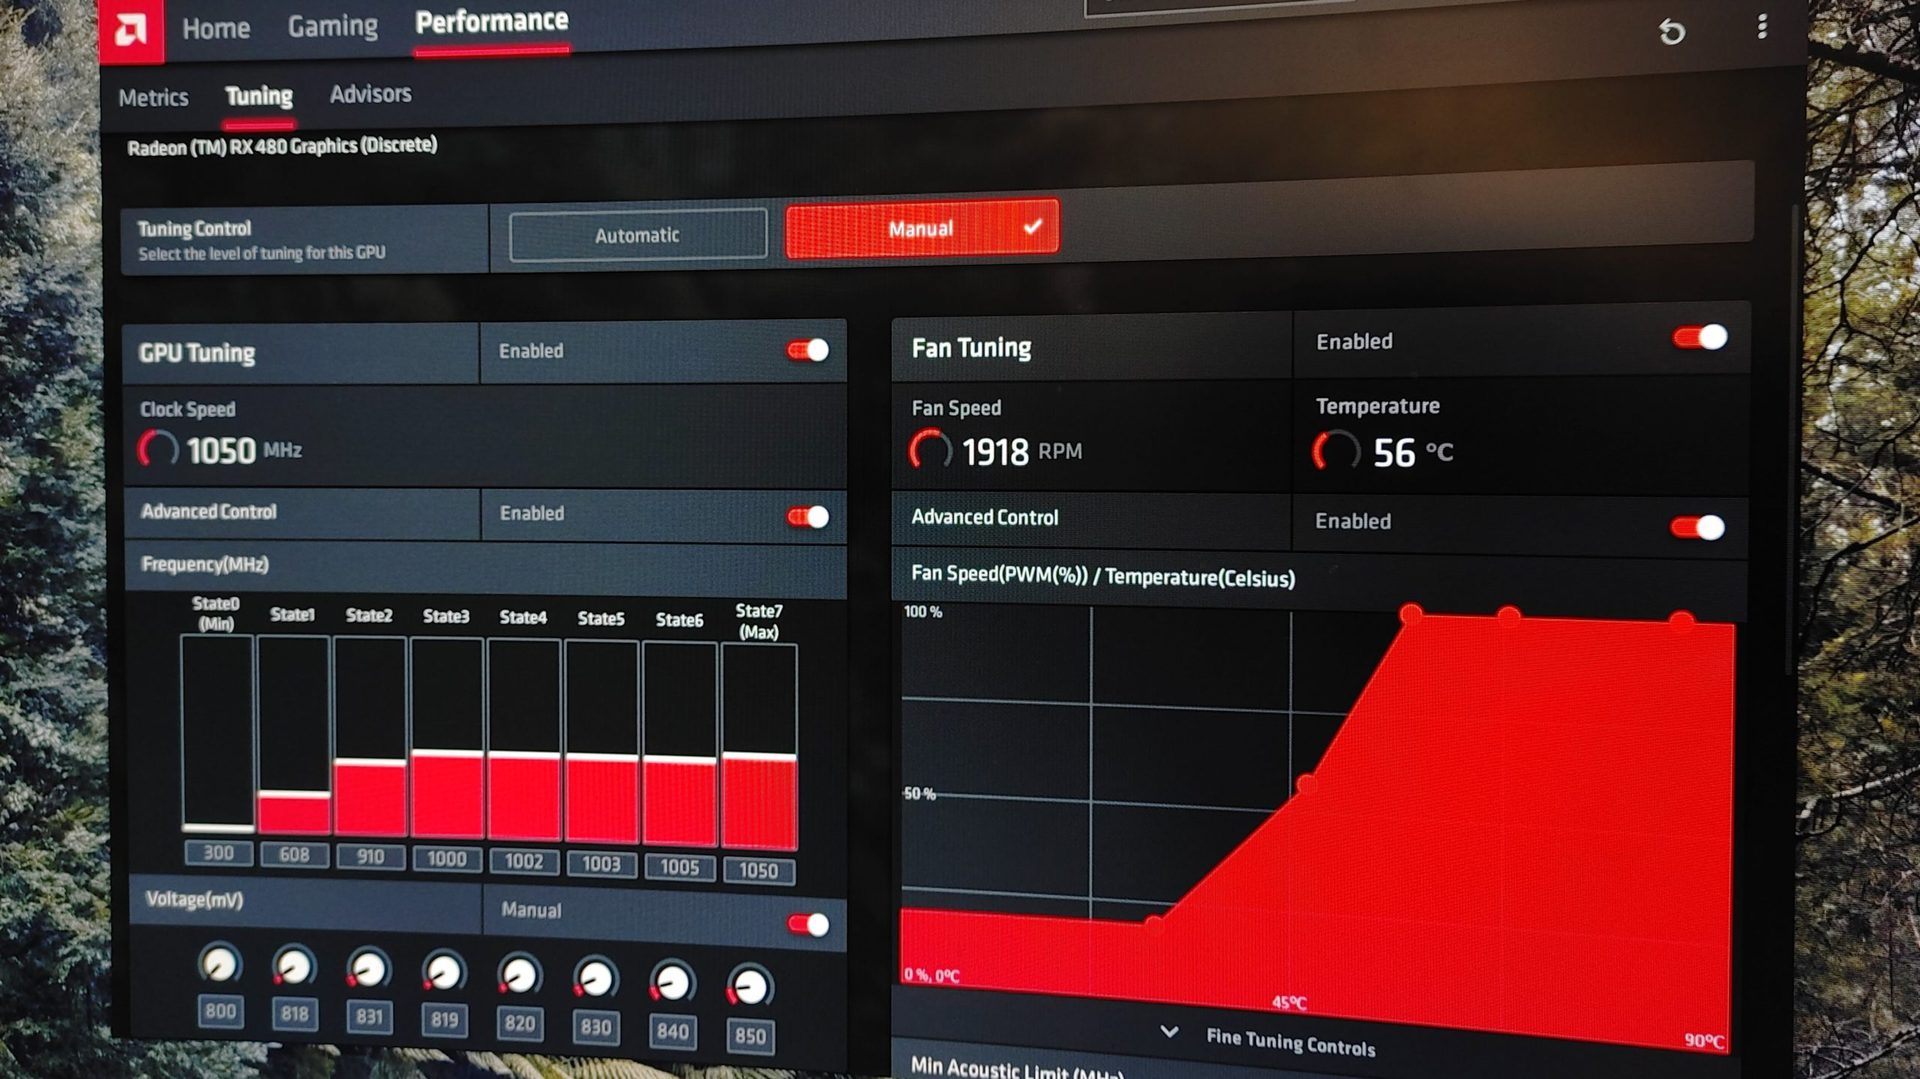This screenshot has height=1079, width=1920.
Task: Click the 850 mV voltage field
Action: click(x=750, y=1036)
